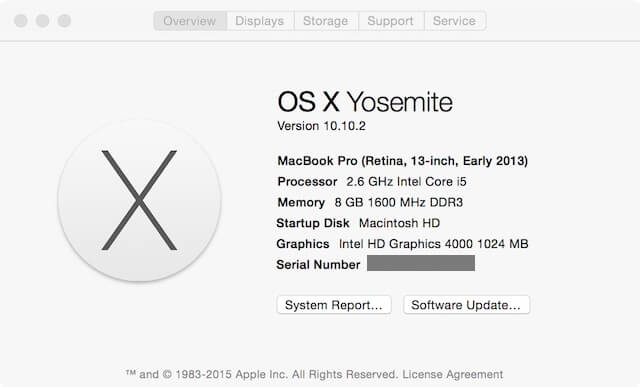Minimize the window with the middle button
Screen dimensions: 640x387
pos(42,20)
